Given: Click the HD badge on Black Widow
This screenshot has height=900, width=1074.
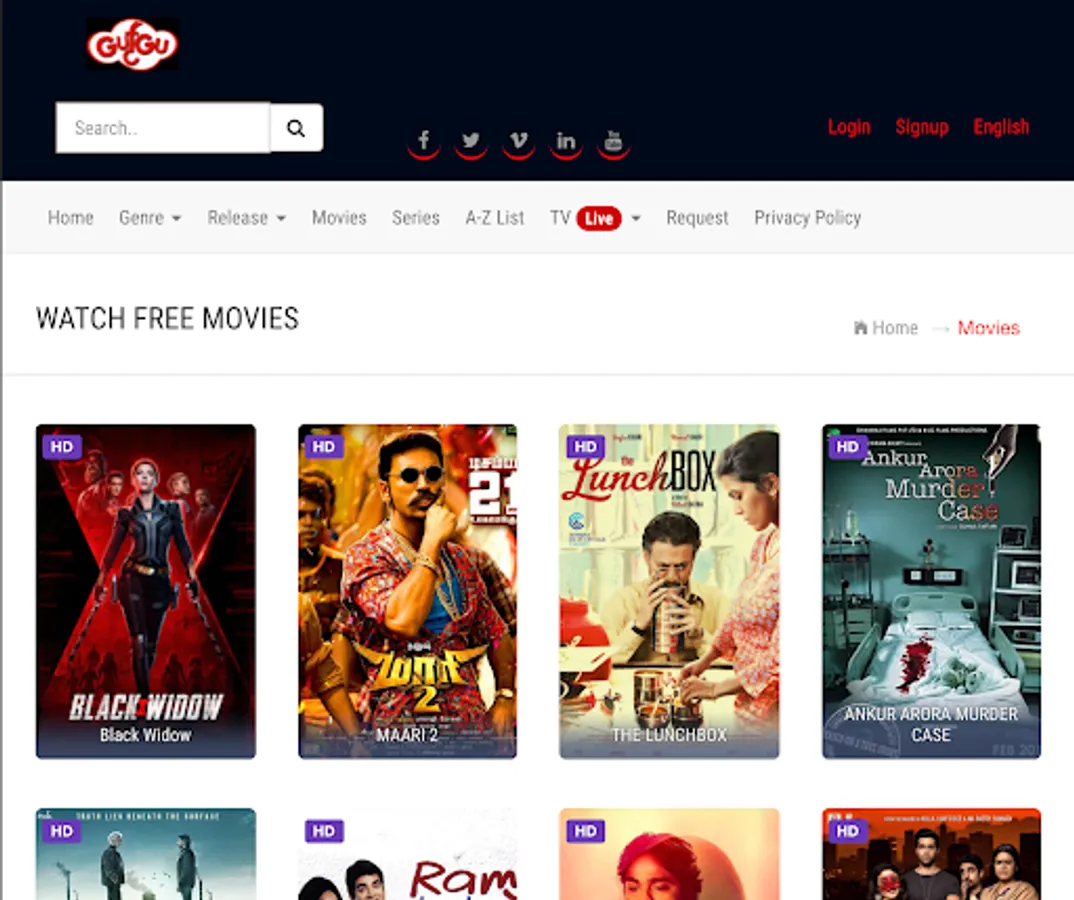Looking at the screenshot, I should coord(62,447).
